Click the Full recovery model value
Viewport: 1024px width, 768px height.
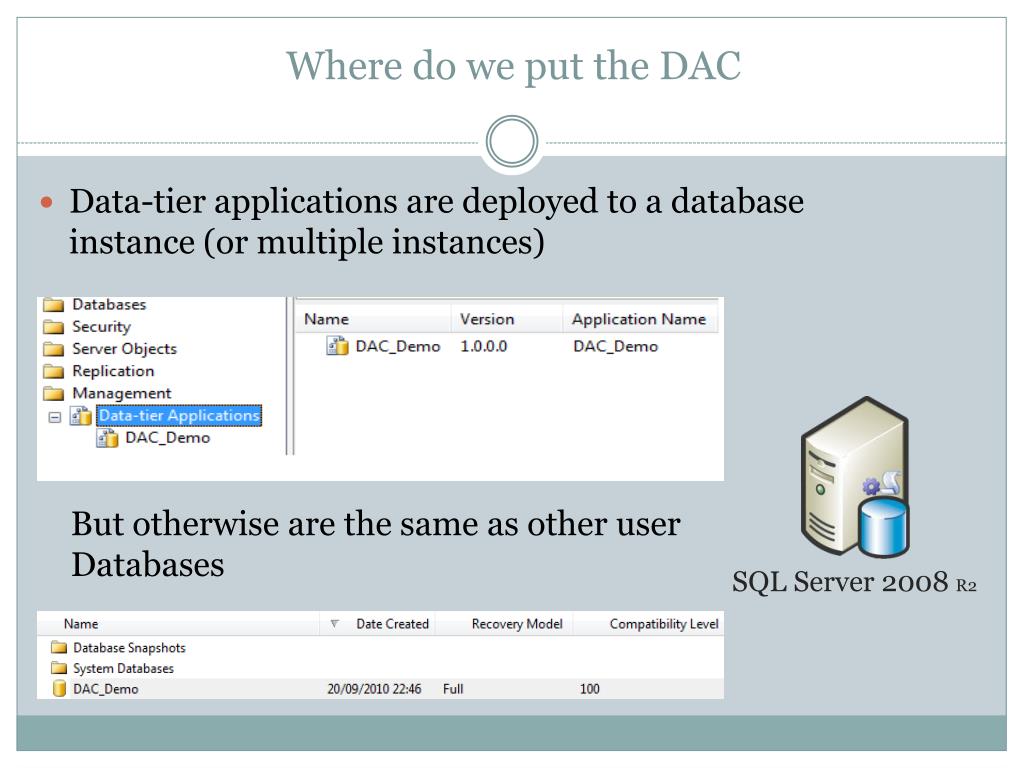point(453,689)
